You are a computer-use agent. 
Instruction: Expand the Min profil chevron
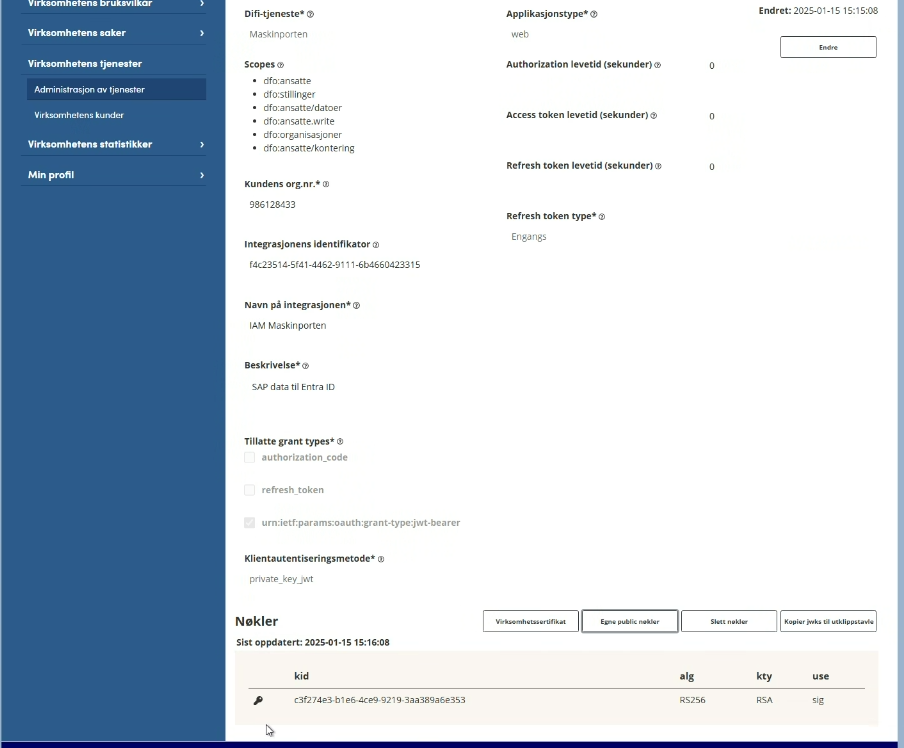[202, 175]
